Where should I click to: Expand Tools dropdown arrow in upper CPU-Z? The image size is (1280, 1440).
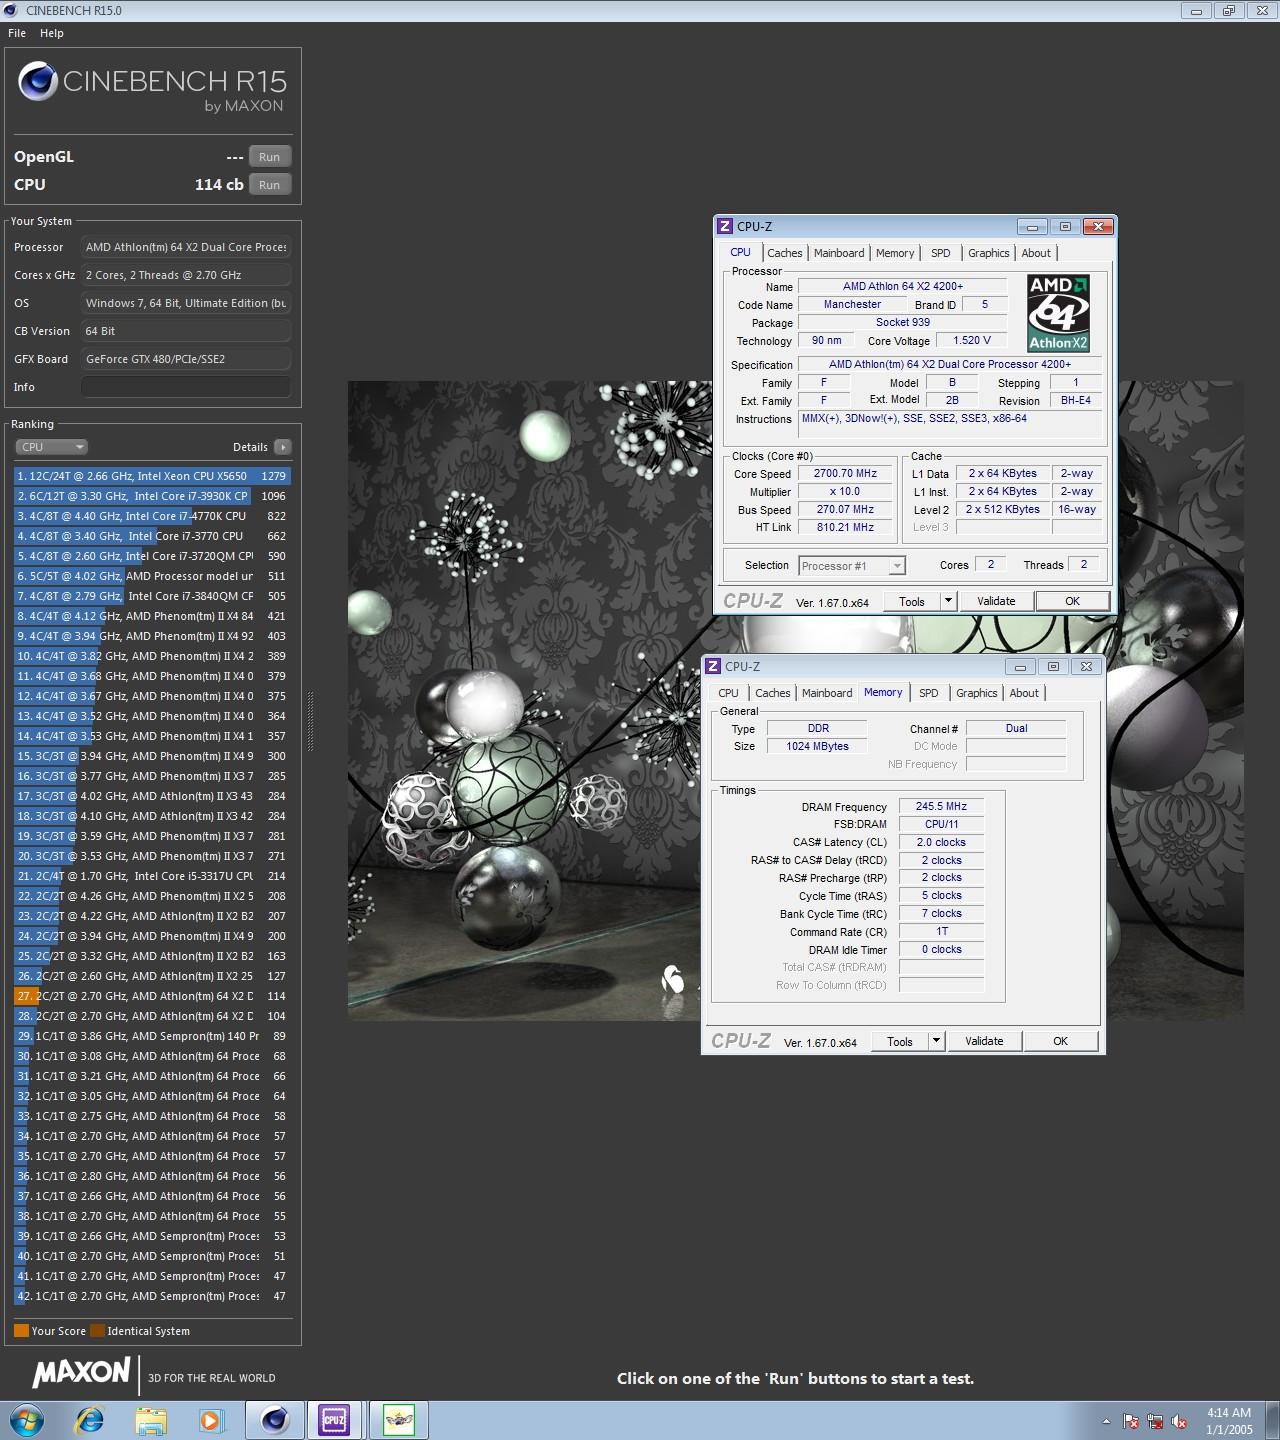[949, 601]
